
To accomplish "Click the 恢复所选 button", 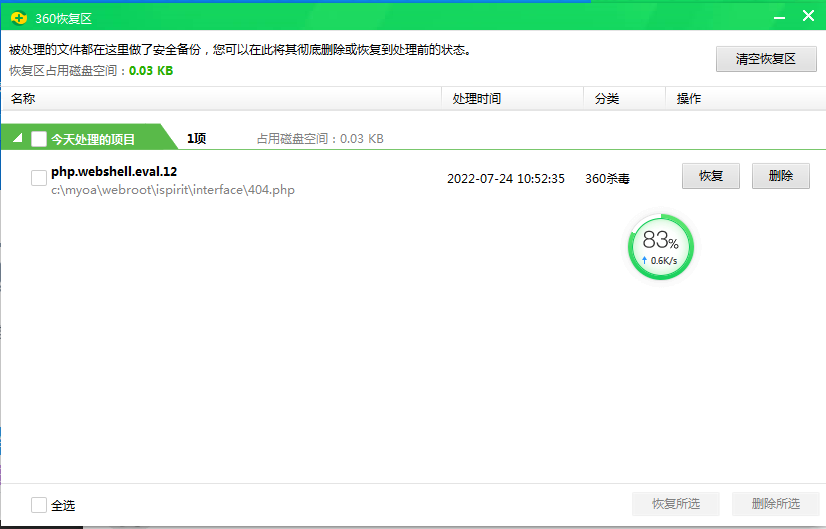I will 676,504.
